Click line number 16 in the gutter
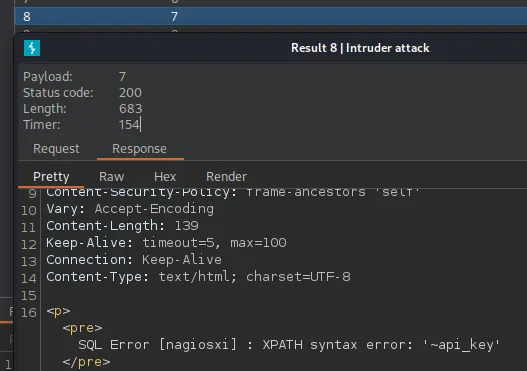The image size is (527, 371). point(29,313)
